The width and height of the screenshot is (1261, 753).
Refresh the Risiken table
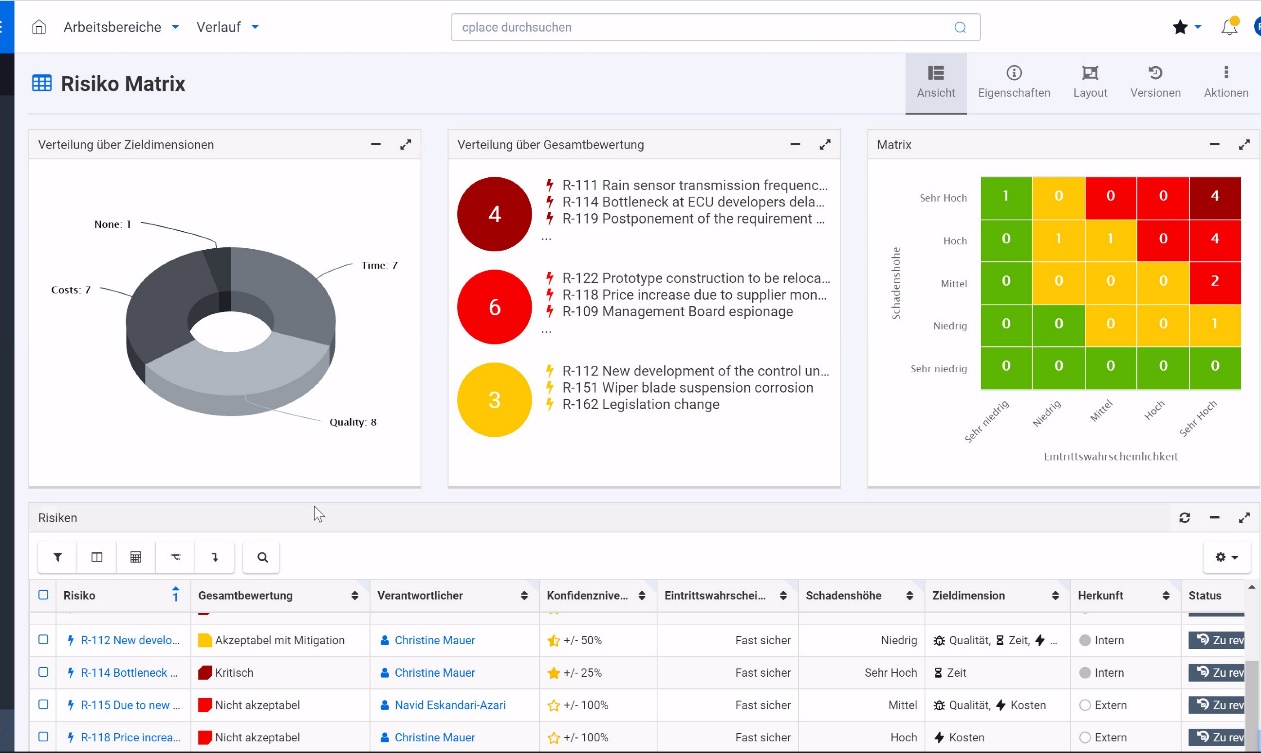(1185, 518)
